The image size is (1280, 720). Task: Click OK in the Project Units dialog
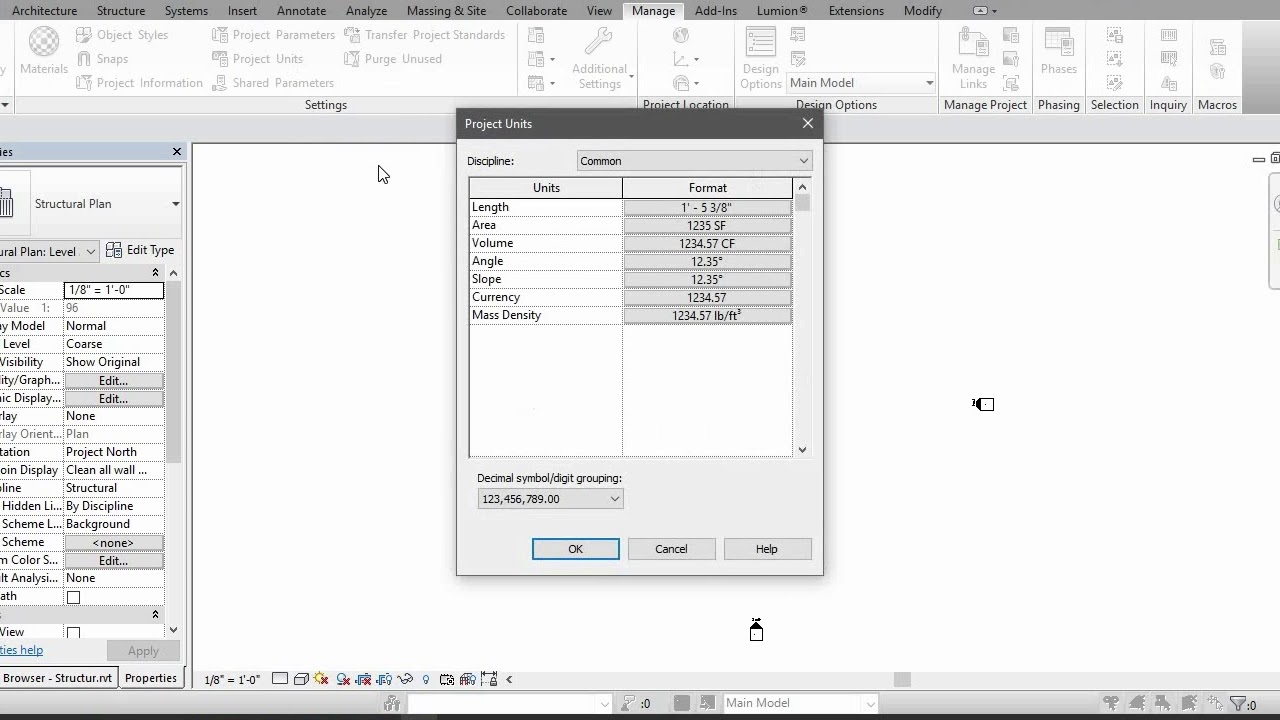(x=576, y=549)
